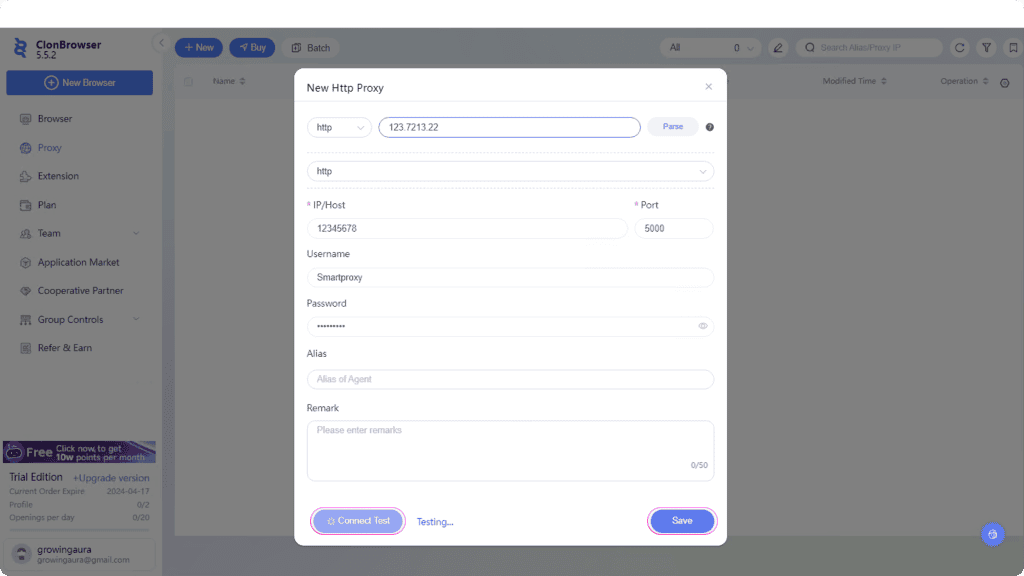This screenshot has height=576, width=1024.
Task: Expand the full-width http type dropdown
Action: [510, 171]
